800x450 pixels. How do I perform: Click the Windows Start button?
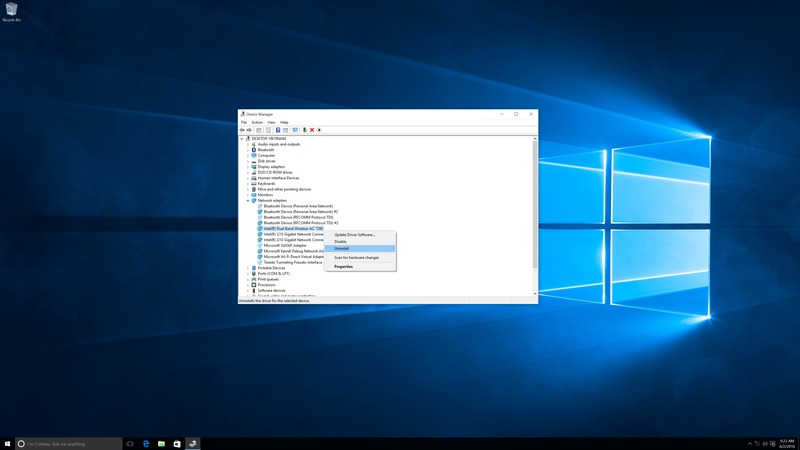tap(8, 443)
